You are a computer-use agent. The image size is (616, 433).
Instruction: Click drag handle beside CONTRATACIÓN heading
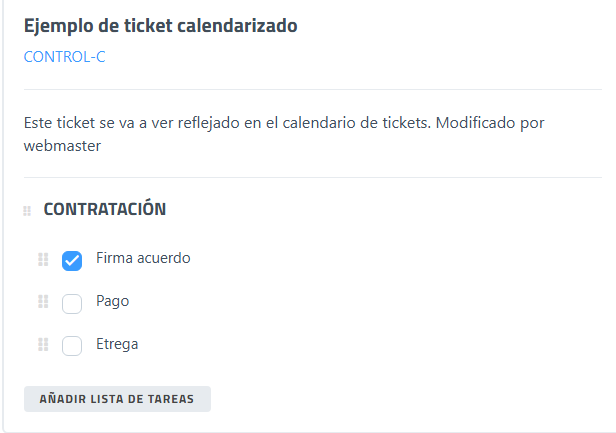[x=27, y=211]
